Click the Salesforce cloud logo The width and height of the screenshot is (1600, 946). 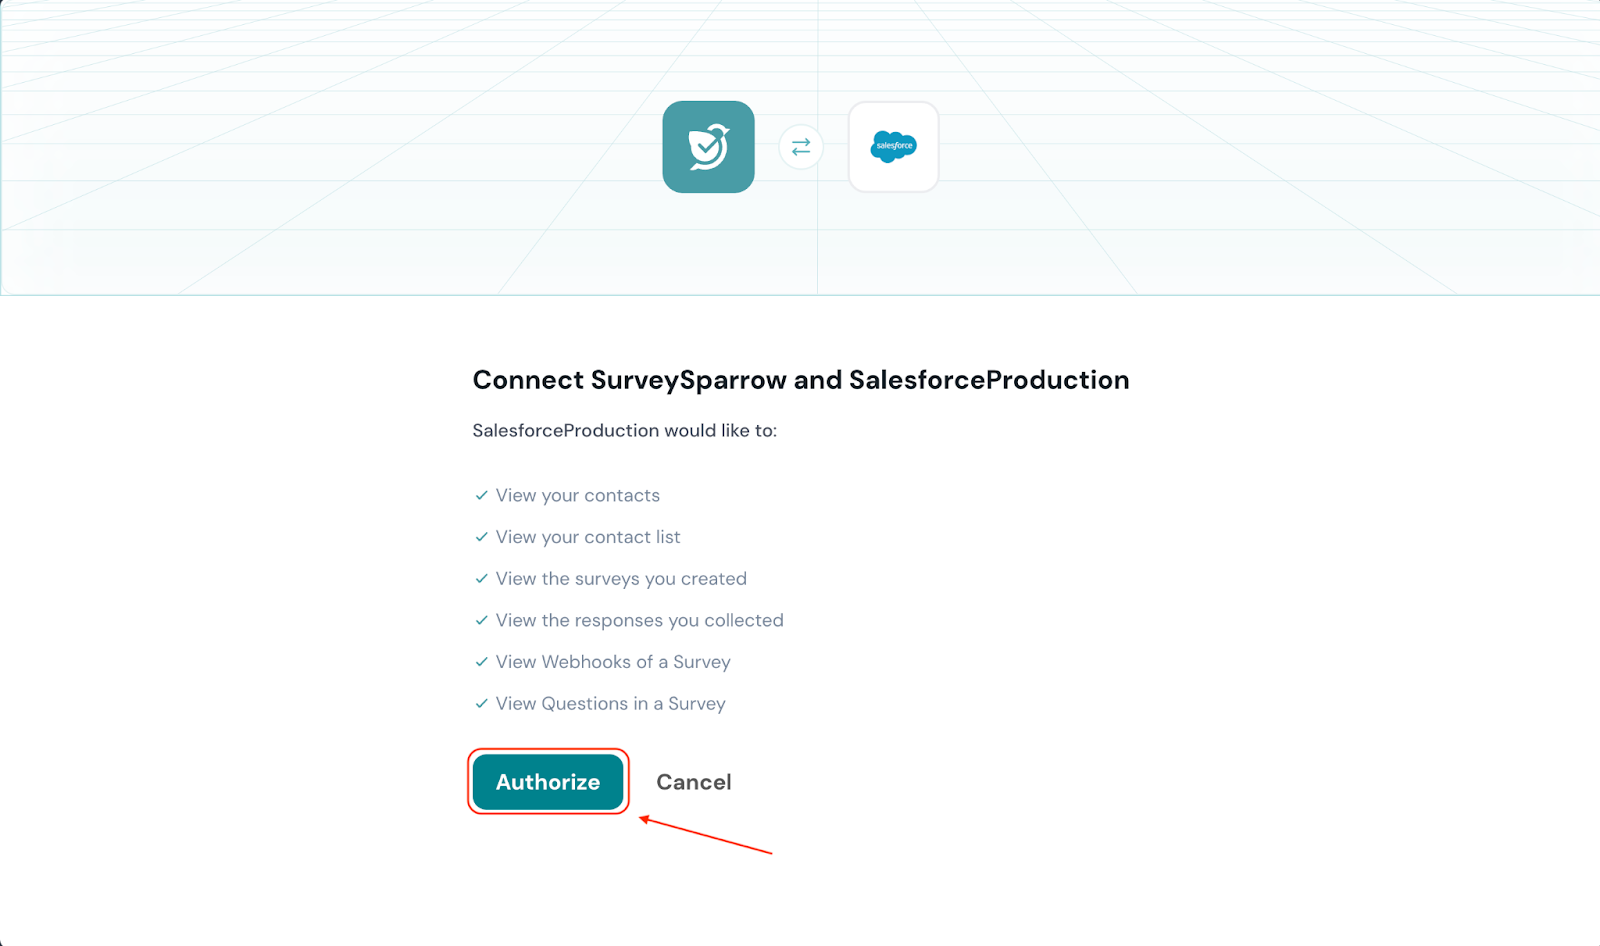pos(893,147)
